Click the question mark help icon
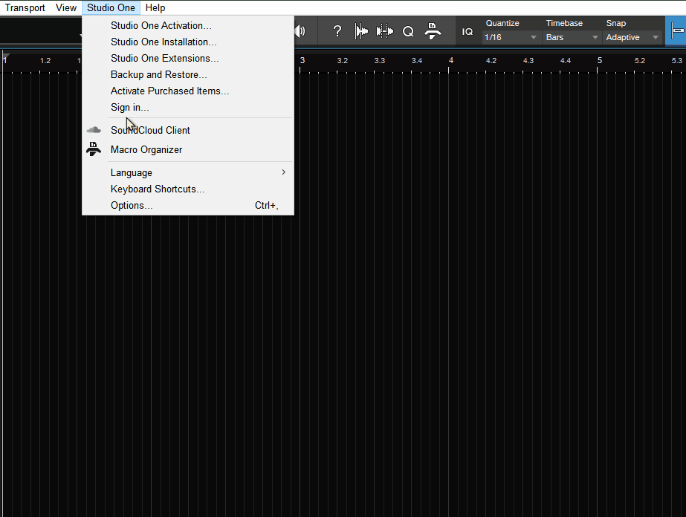686x517 pixels. pyautogui.click(x=337, y=31)
